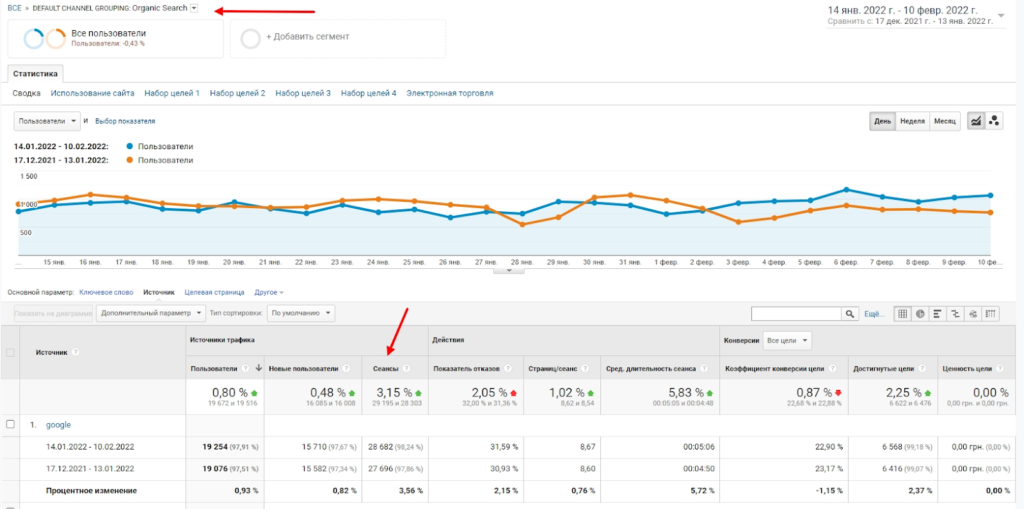Select the pie chart percentage view
This screenshot has height=509, width=1024.
coord(920,314)
